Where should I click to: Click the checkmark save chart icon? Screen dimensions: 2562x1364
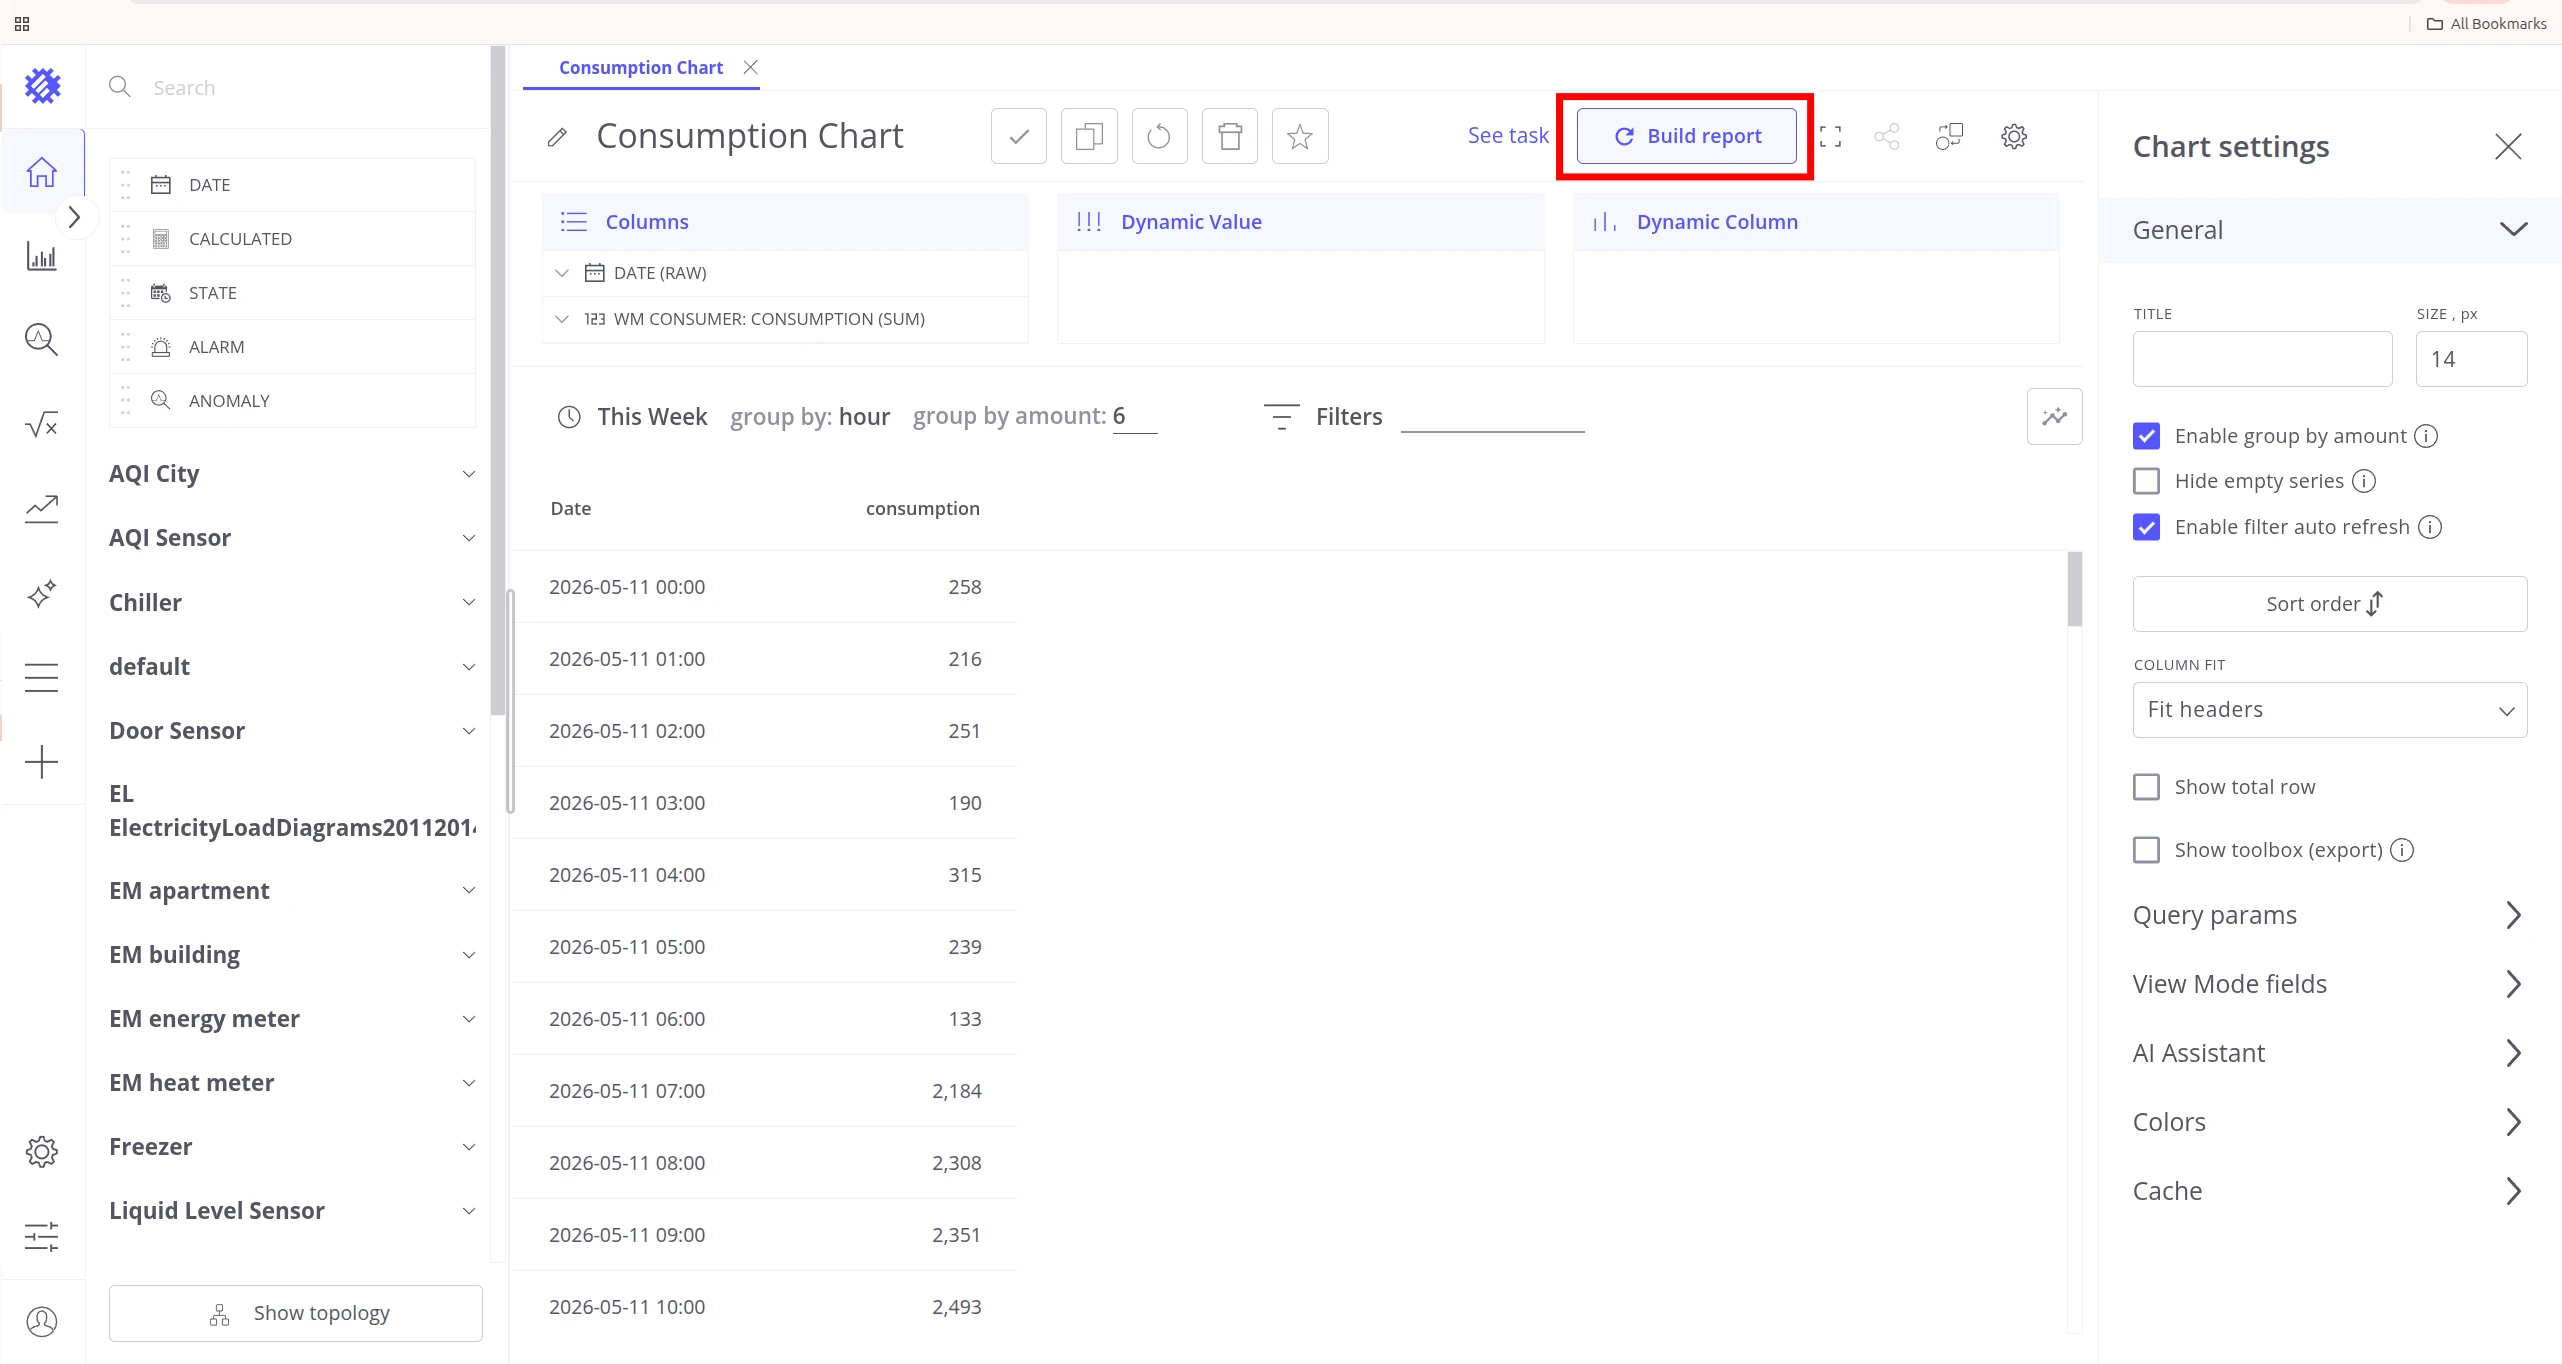(x=1018, y=136)
